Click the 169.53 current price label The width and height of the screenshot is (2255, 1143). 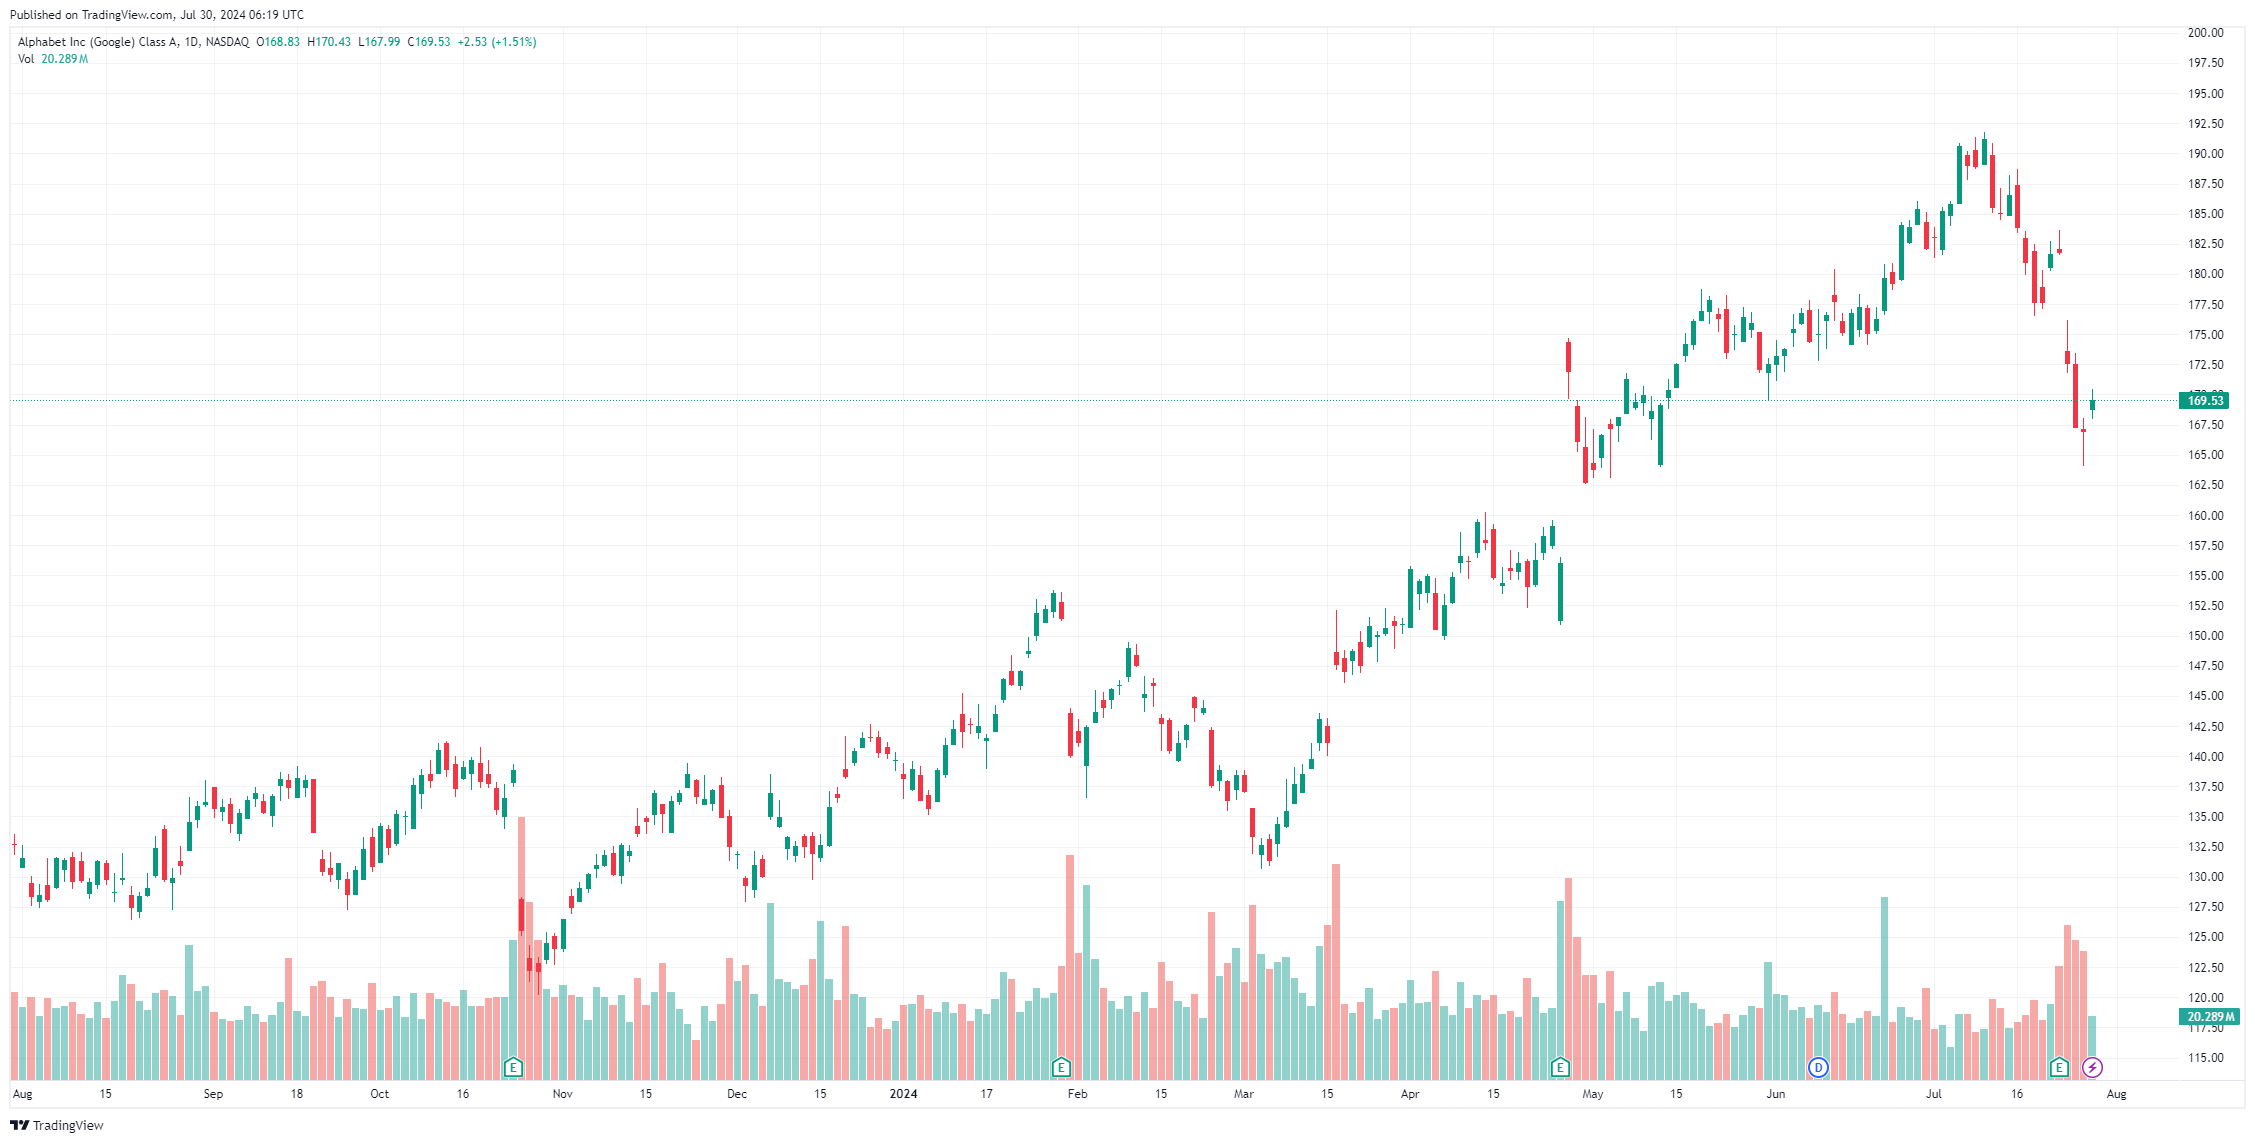[x=2205, y=401]
